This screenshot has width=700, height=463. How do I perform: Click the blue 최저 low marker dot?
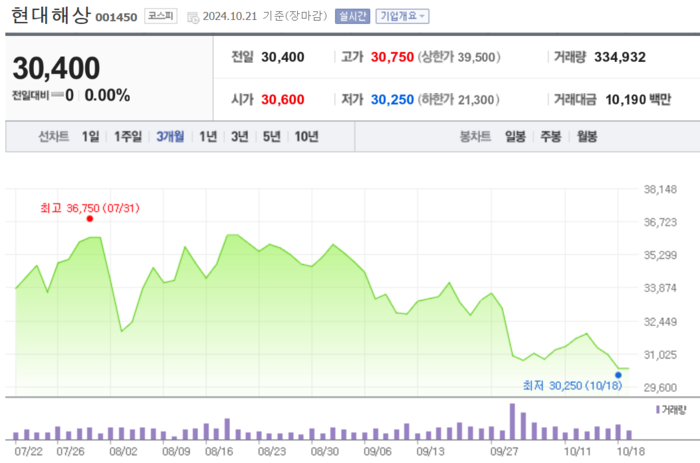pyautogui.click(x=618, y=375)
